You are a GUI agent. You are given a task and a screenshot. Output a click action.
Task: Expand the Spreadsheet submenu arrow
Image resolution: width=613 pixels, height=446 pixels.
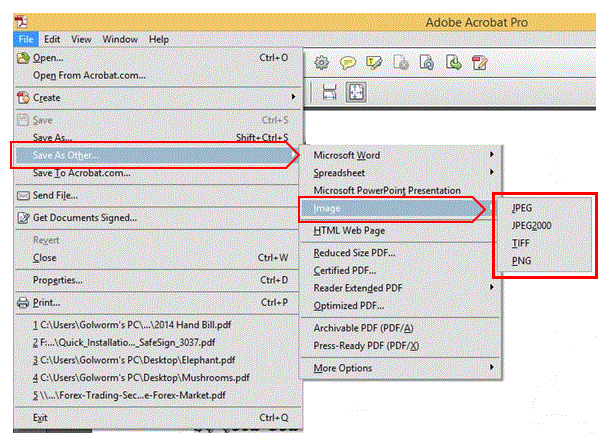pyautogui.click(x=492, y=172)
